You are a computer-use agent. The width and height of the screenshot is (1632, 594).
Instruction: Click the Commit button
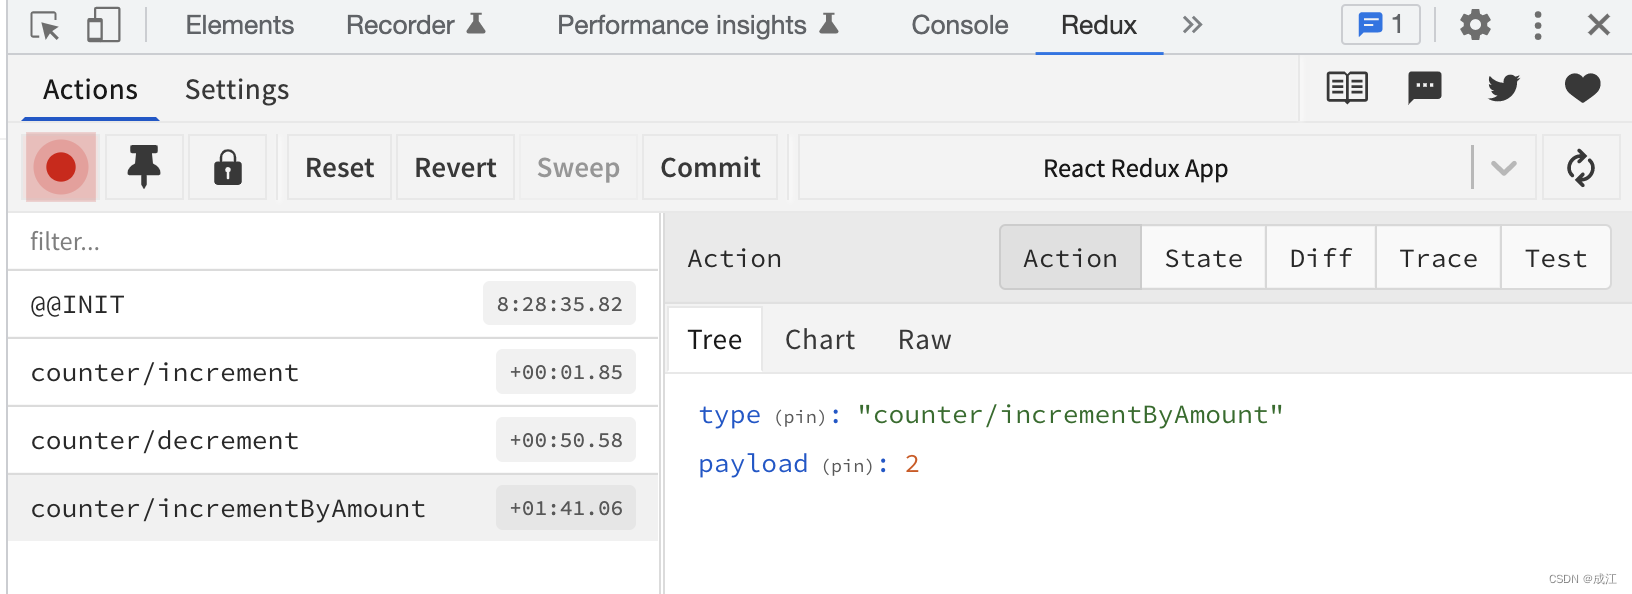click(x=710, y=167)
